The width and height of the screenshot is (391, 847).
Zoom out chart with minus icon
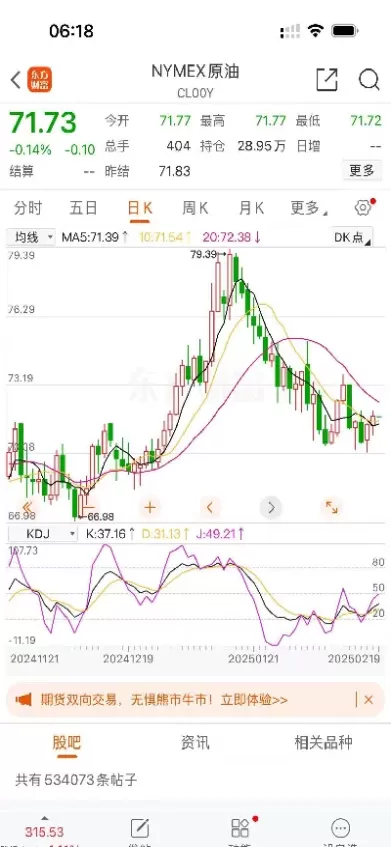point(89,507)
